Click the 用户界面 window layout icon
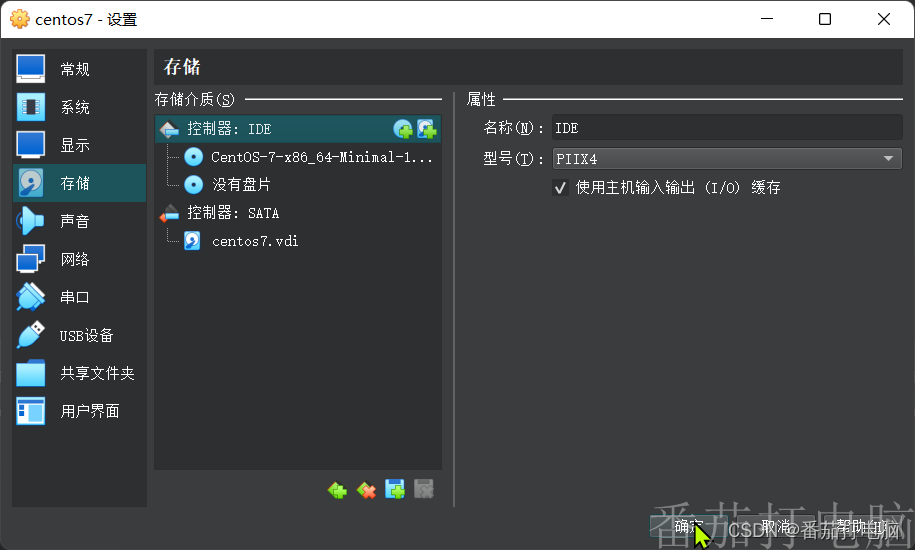Image resolution: width=915 pixels, height=550 pixels. click(31, 411)
